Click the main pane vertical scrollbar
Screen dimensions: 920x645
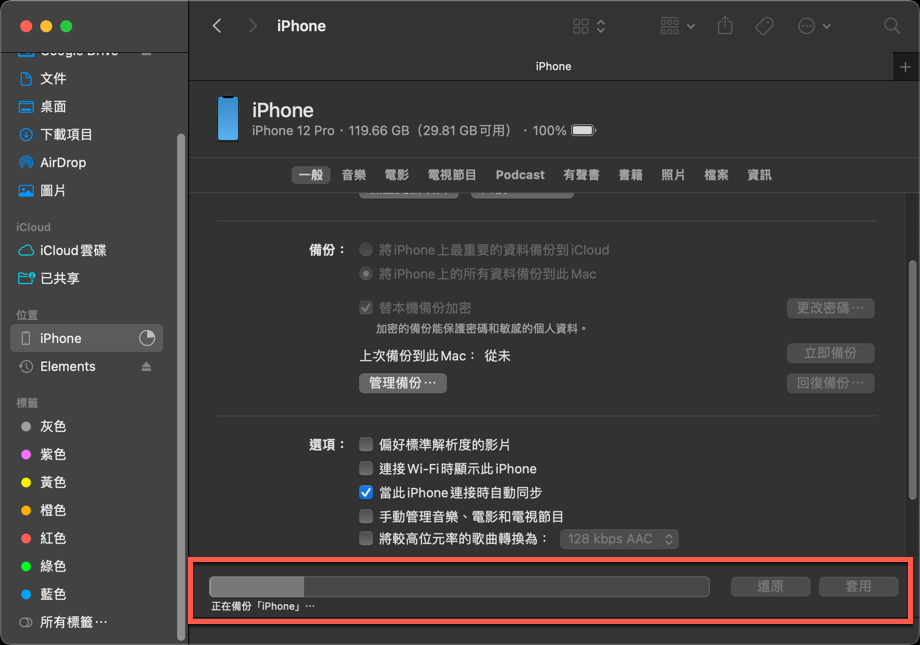click(x=913, y=380)
